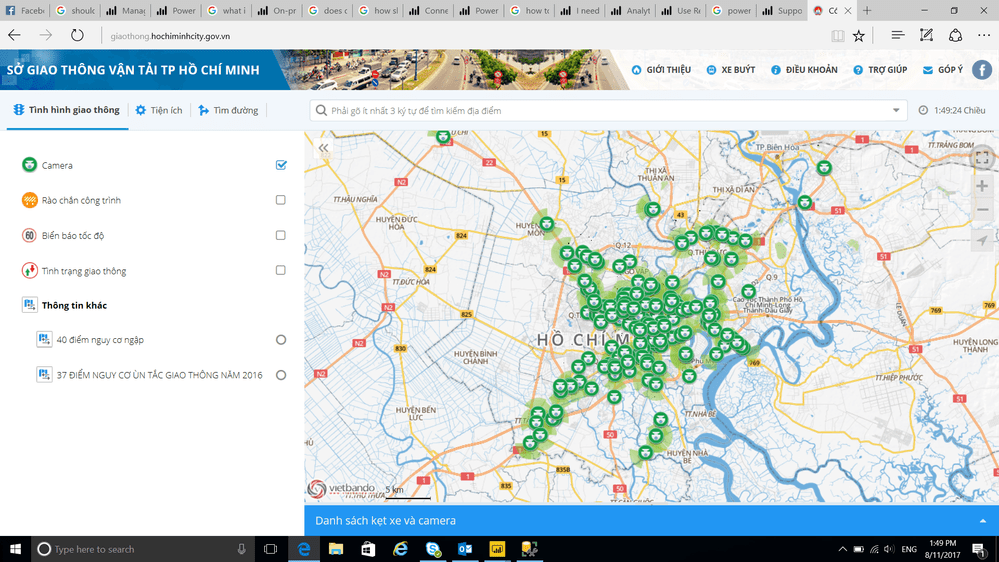Uncheck the Camera layer checkbox
Screen dimensions: 999x562
(x=281, y=165)
